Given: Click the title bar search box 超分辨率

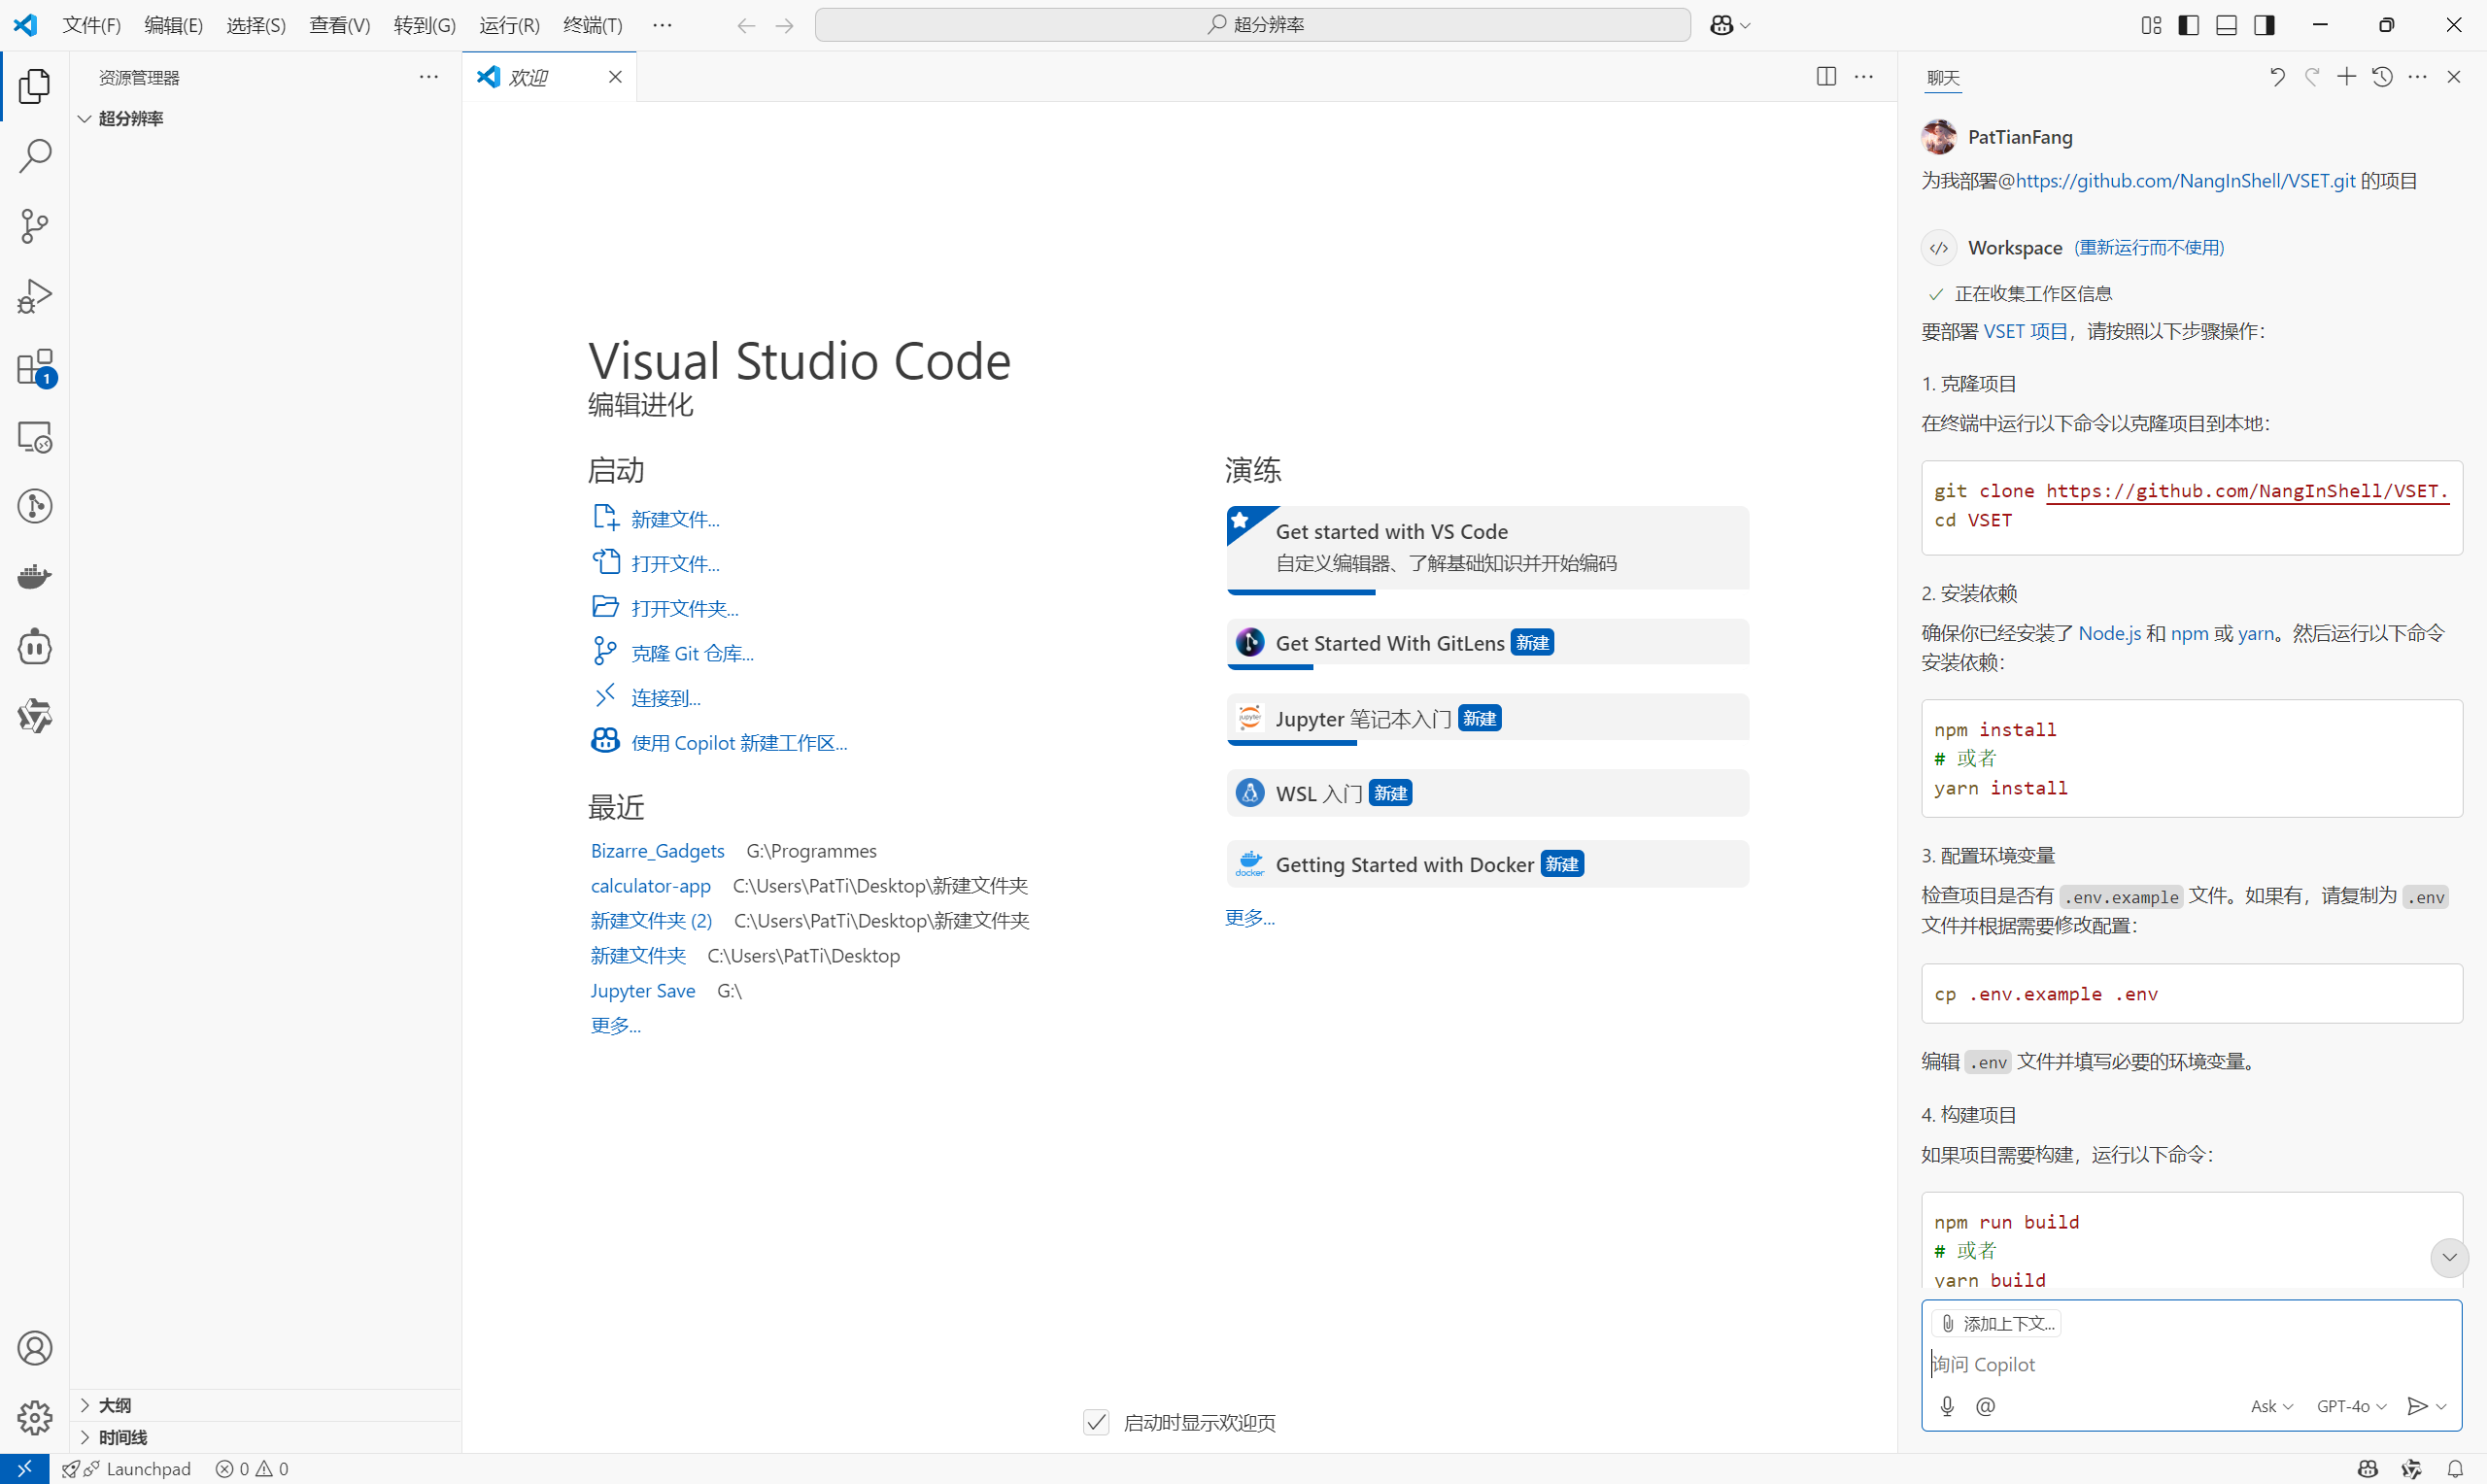Looking at the screenshot, I should tap(1252, 25).
